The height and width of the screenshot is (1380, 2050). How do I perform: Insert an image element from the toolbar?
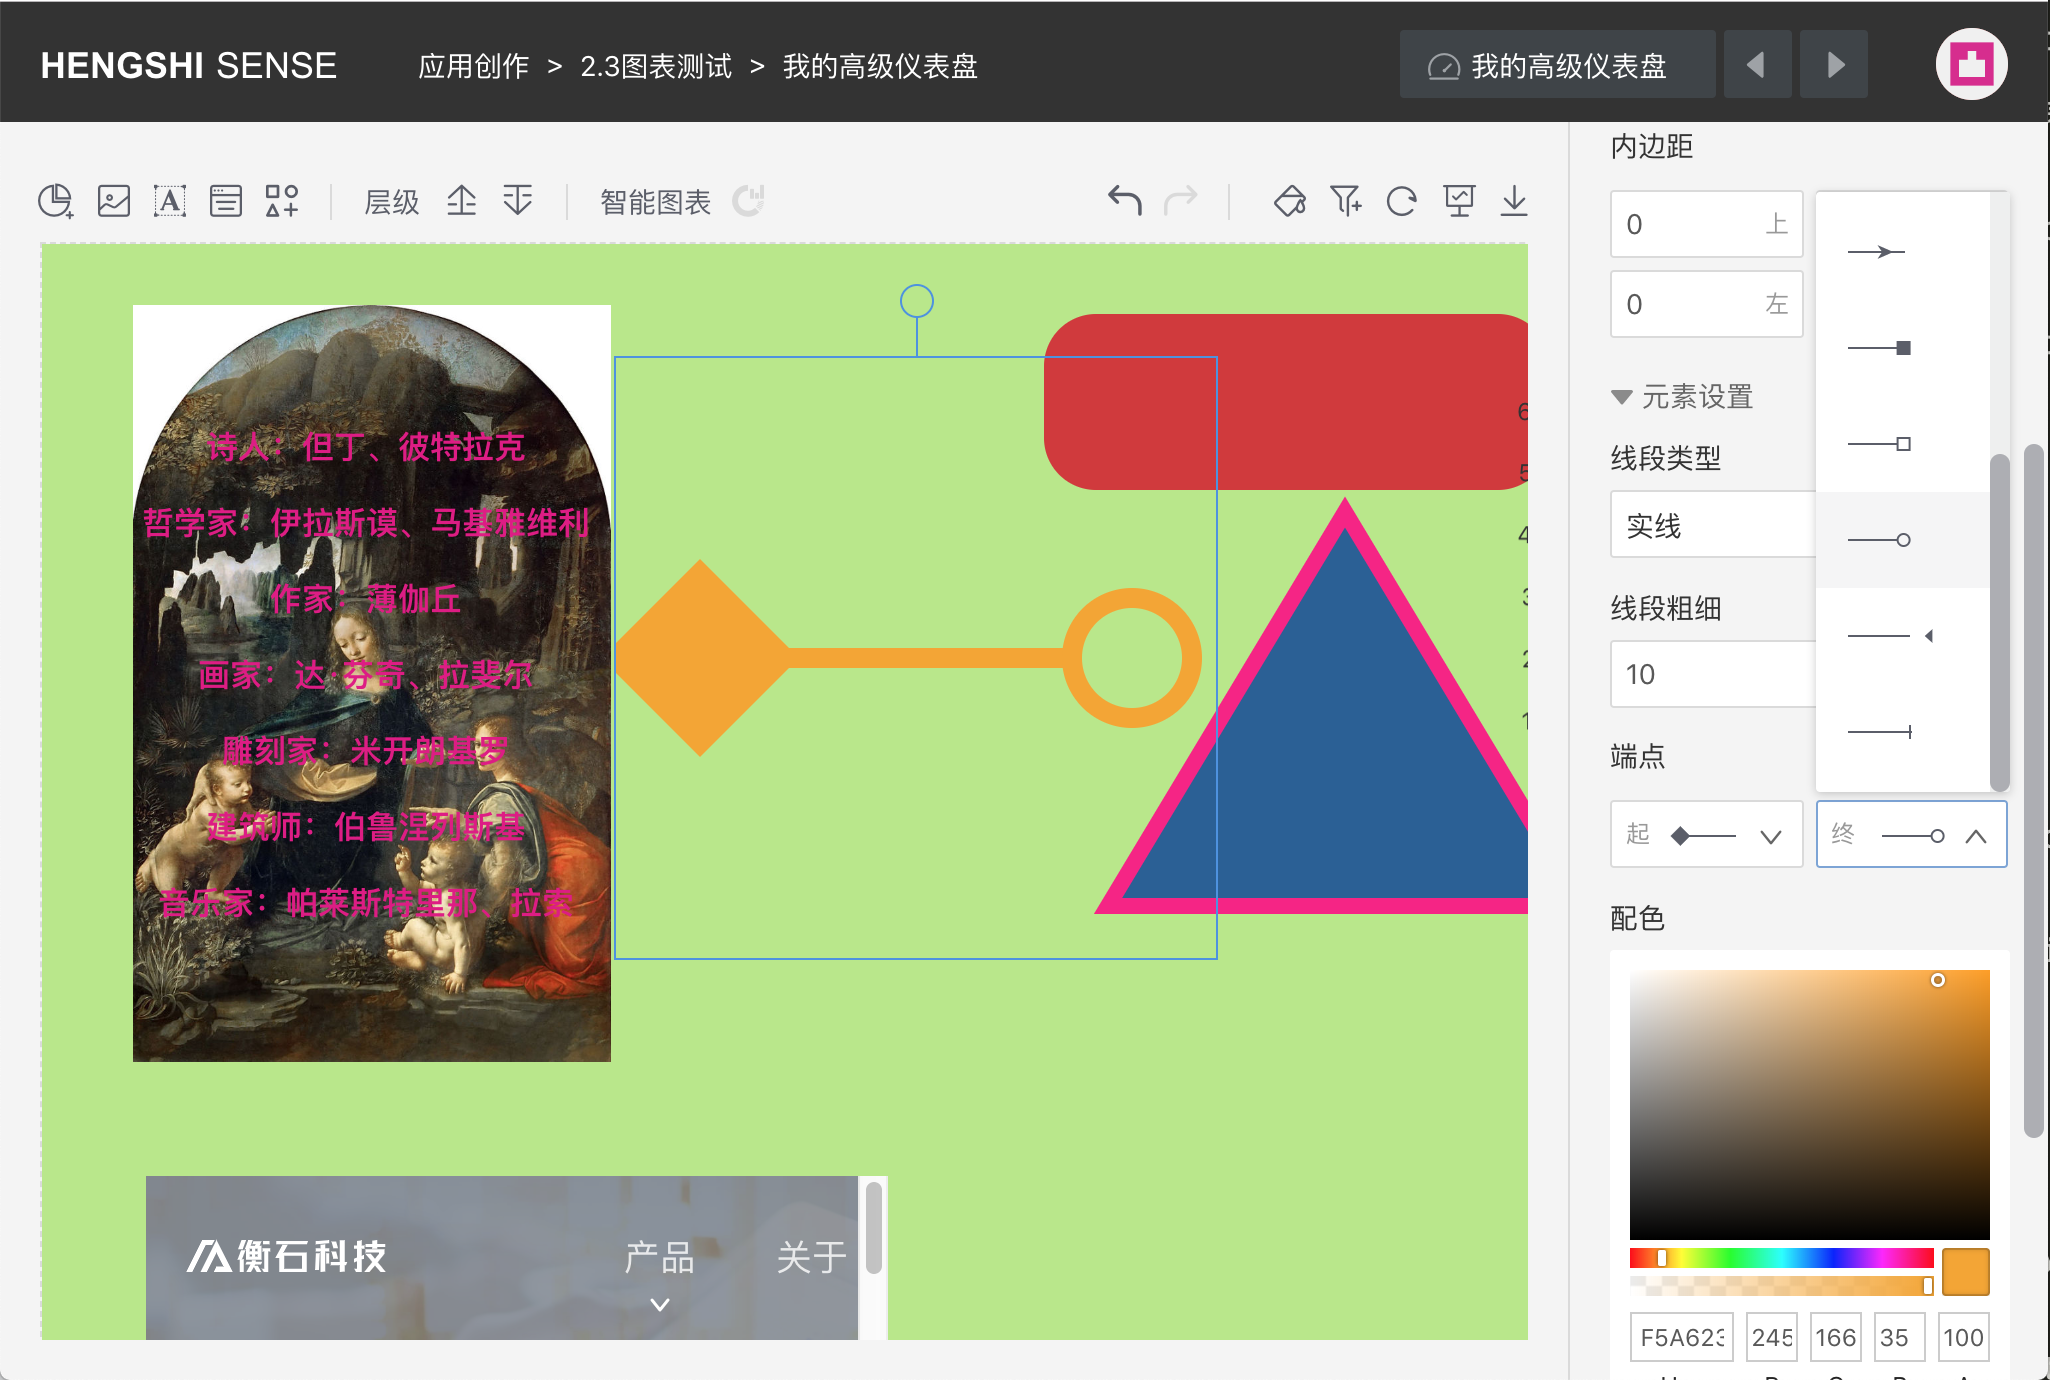click(x=114, y=201)
